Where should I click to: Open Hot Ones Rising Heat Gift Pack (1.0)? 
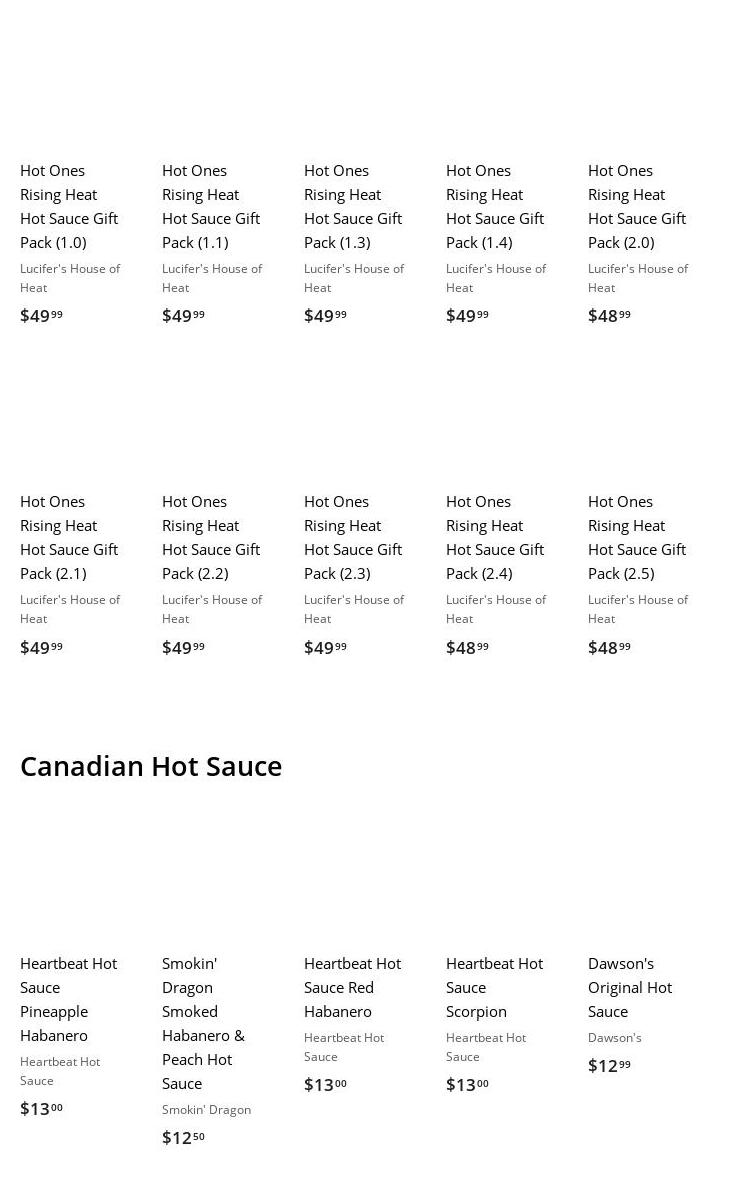pyautogui.click(x=69, y=206)
